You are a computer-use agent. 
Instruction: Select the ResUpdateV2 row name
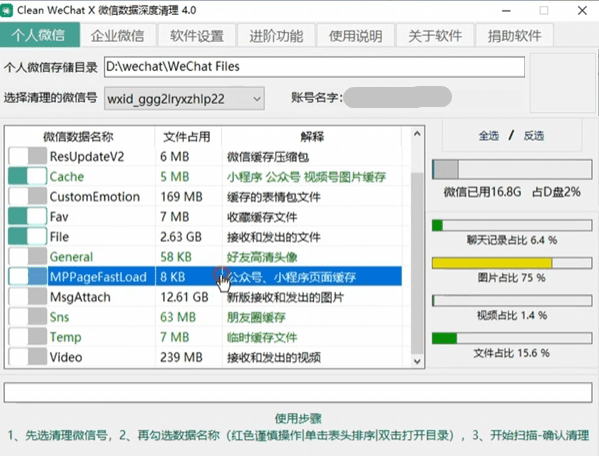(x=87, y=157)
